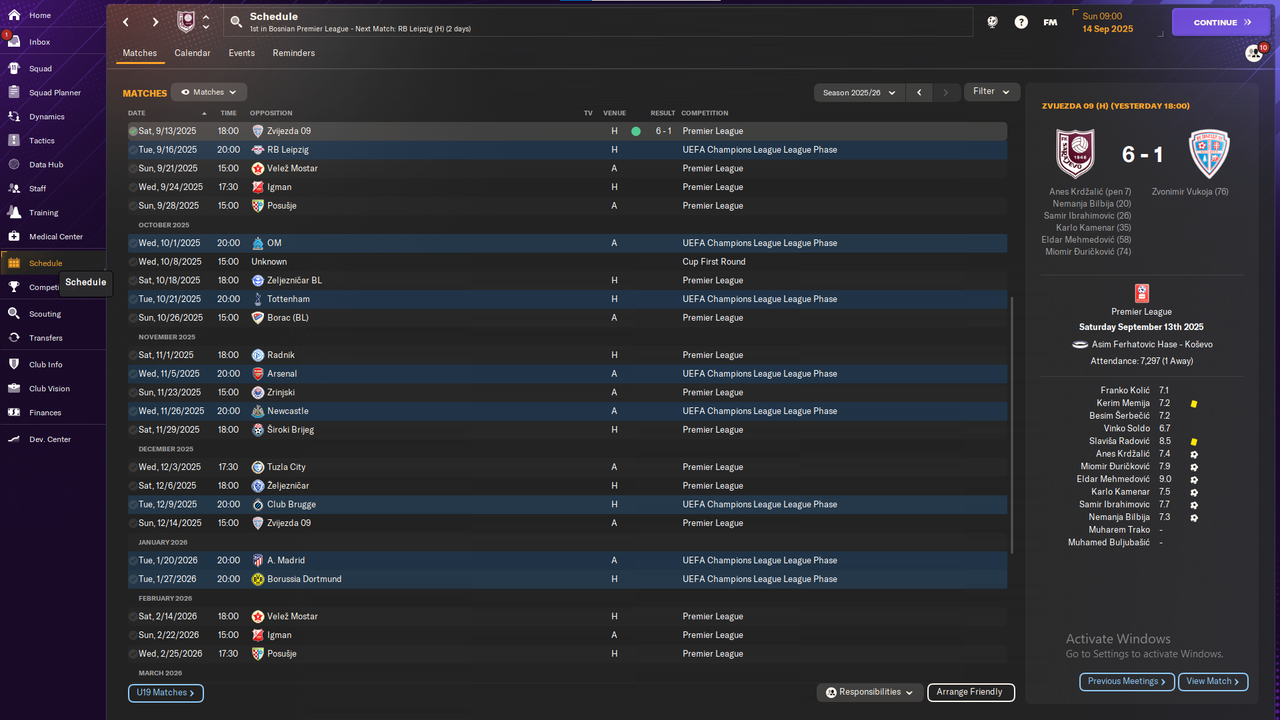Open the Matches view dropdown
This screenshot has width=1280, height=720.
click(x=209, y=92)
